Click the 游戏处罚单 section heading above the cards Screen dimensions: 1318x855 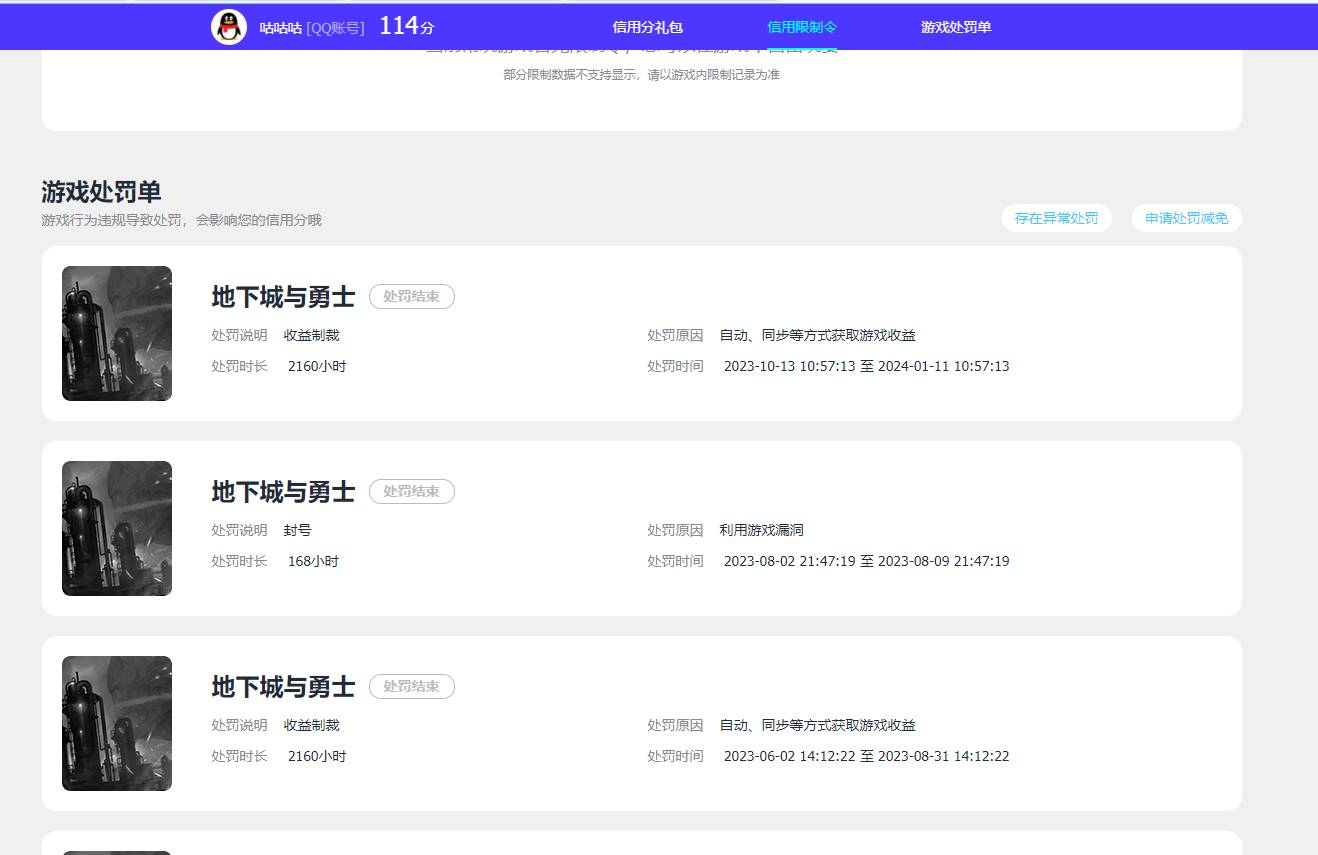click(101, 192)
